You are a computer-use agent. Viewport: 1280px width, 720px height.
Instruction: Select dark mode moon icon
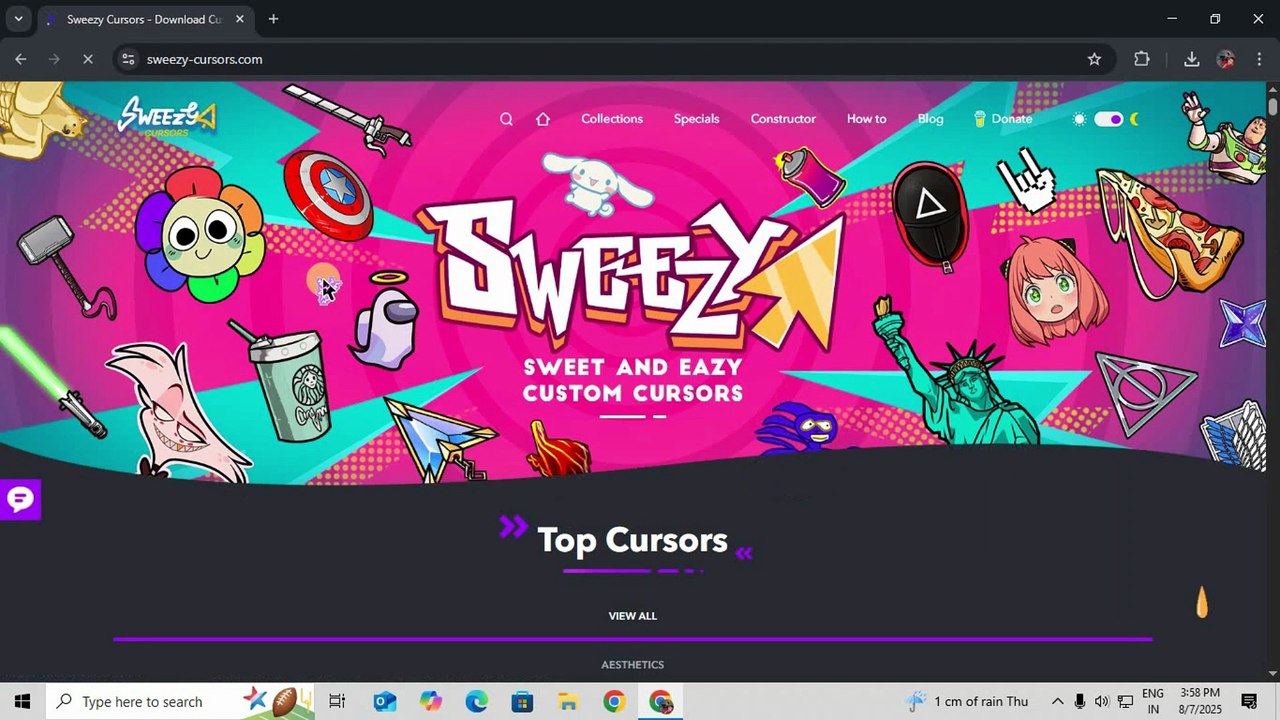1135,119
